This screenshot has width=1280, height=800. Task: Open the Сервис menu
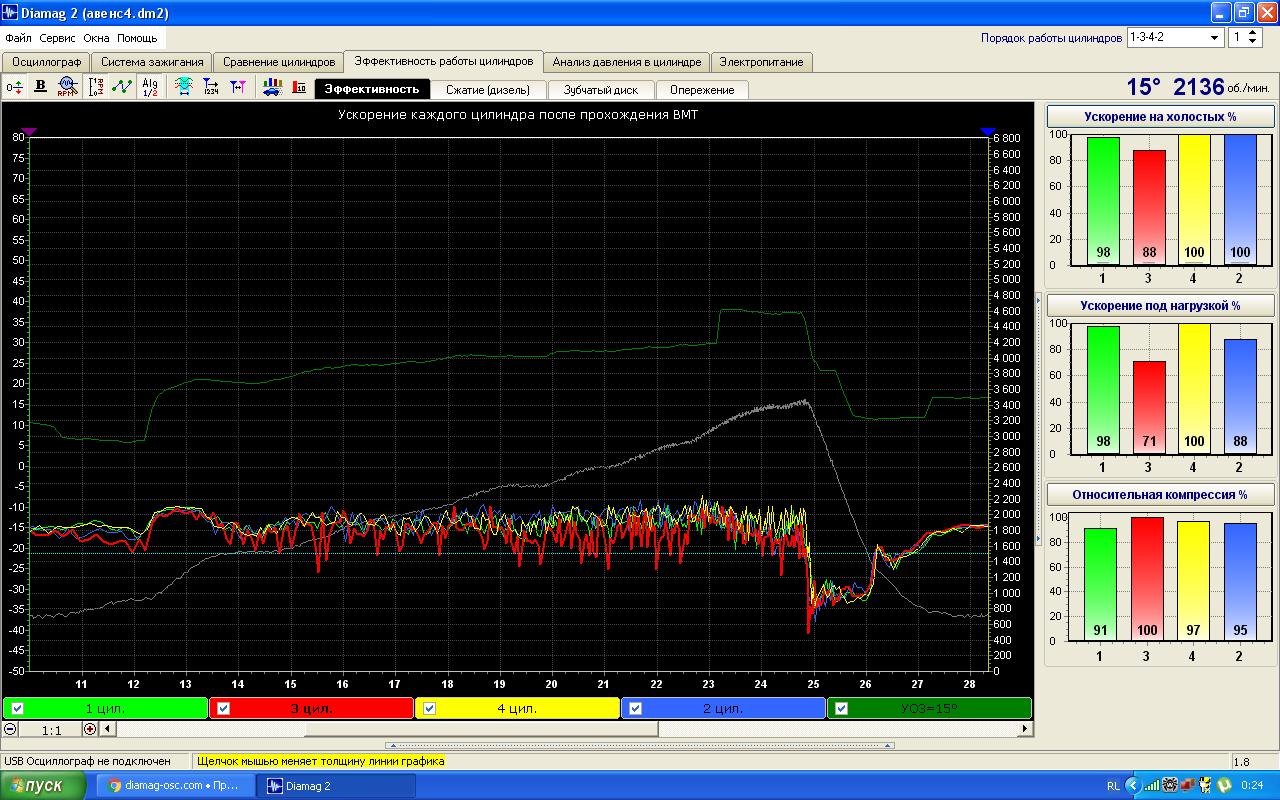58,38
